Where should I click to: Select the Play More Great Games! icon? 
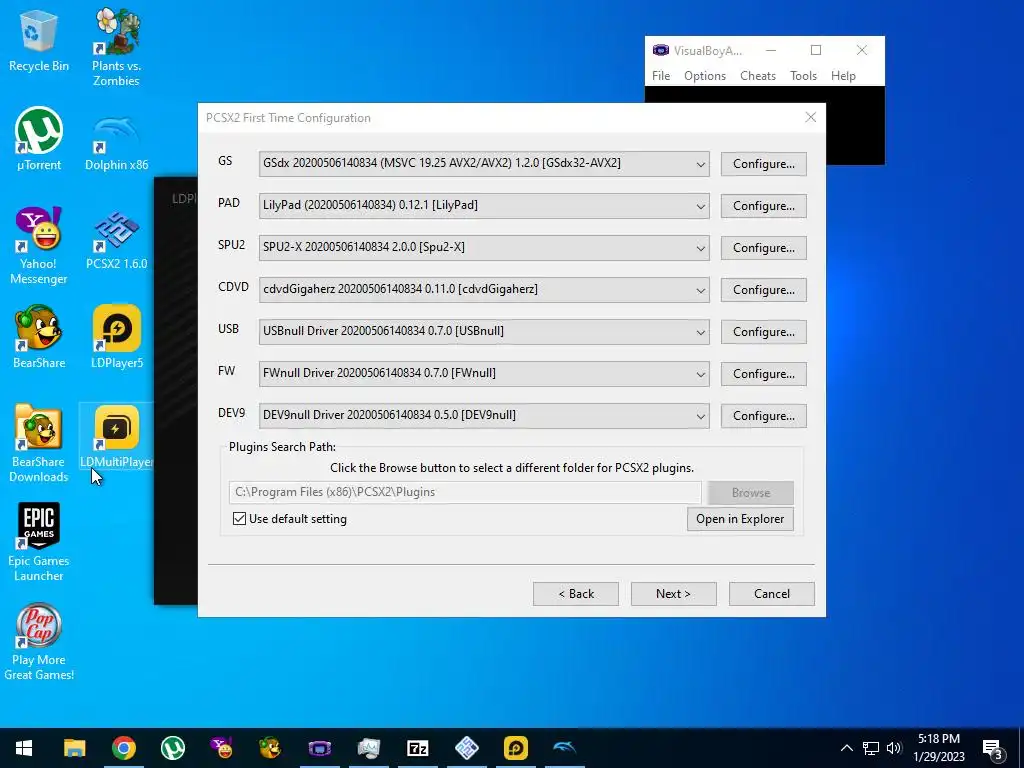coord(39,641)
